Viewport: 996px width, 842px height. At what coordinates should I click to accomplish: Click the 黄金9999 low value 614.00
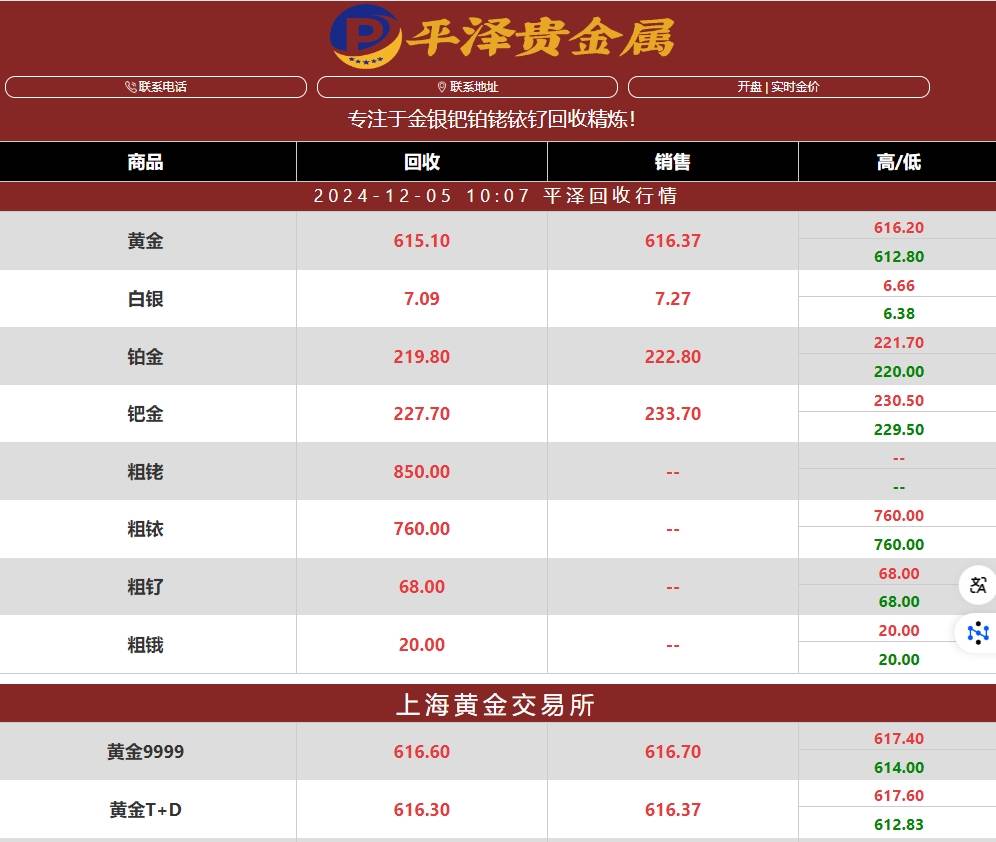(x=899, y=767)
